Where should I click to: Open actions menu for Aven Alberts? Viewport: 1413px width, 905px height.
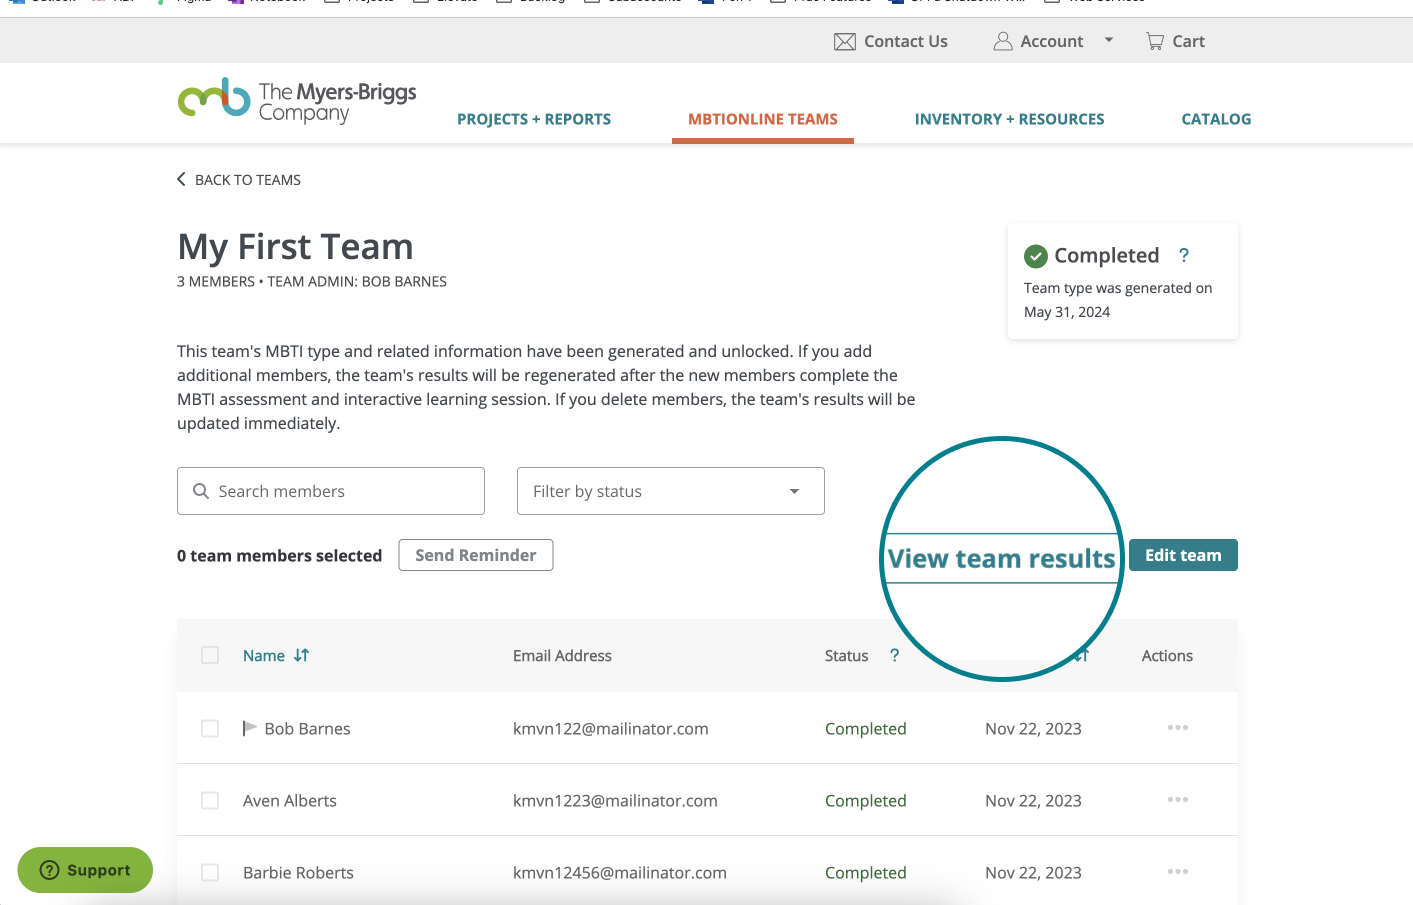1178,800
